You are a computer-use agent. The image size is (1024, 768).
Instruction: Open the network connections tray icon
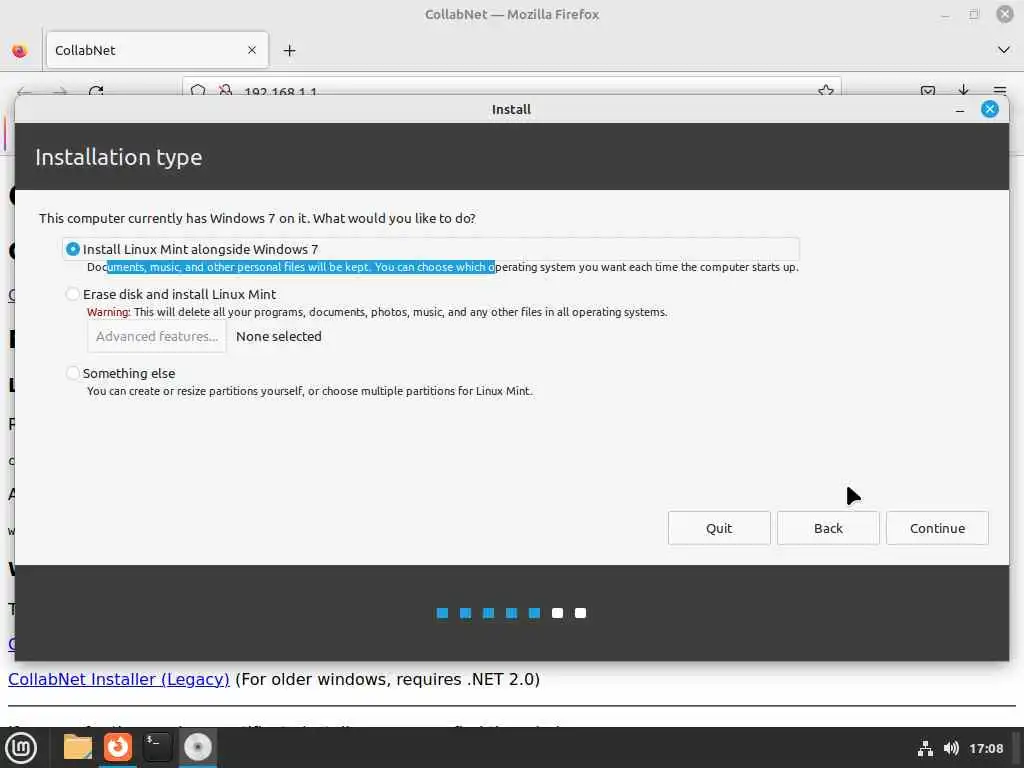(x=925, y=748)
